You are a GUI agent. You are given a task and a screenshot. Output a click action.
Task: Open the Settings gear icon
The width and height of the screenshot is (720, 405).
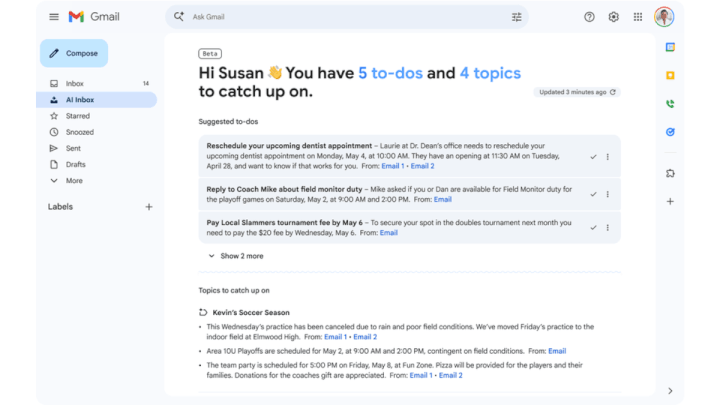click(613, 17)
